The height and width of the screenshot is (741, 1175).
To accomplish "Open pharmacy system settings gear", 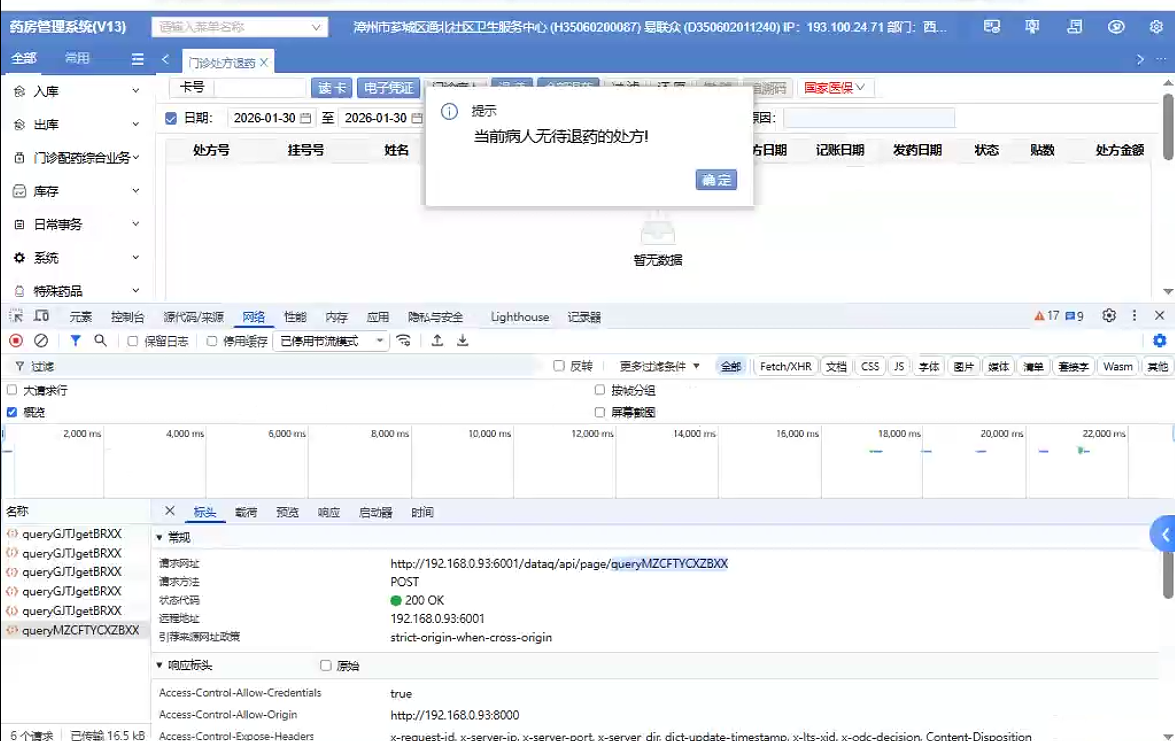I will 1156,27.
